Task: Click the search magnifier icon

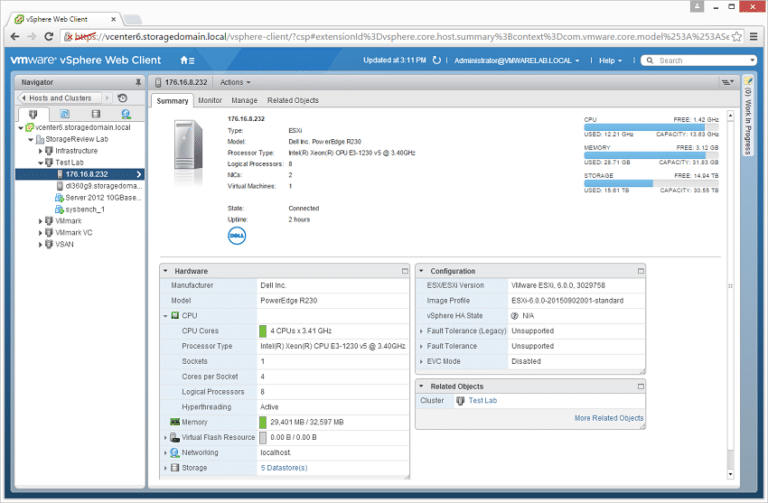Action: [650, 60]
